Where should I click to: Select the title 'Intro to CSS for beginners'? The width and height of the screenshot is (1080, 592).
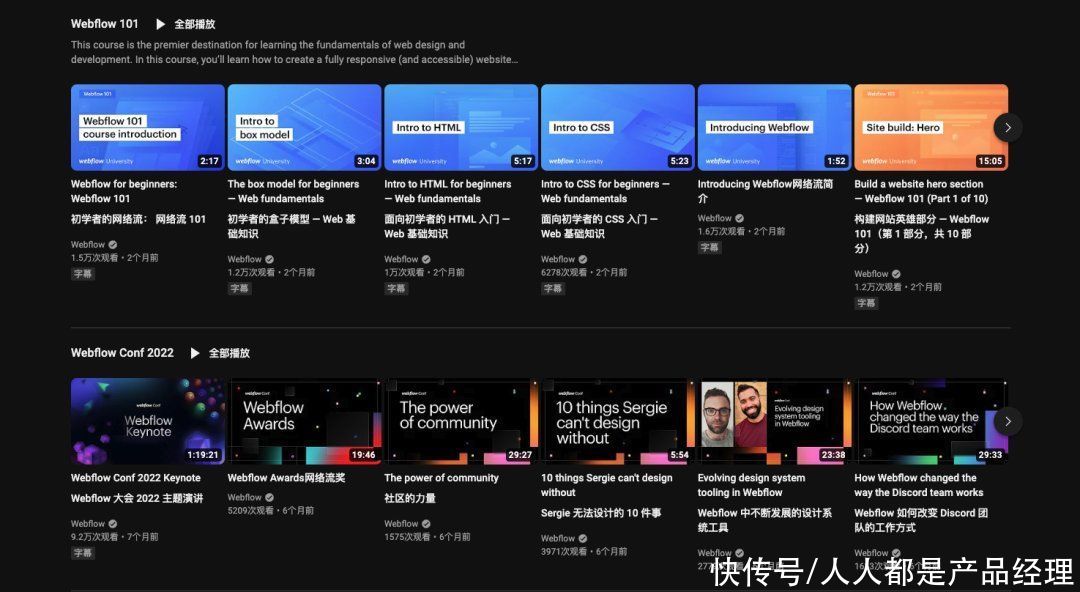605,191
